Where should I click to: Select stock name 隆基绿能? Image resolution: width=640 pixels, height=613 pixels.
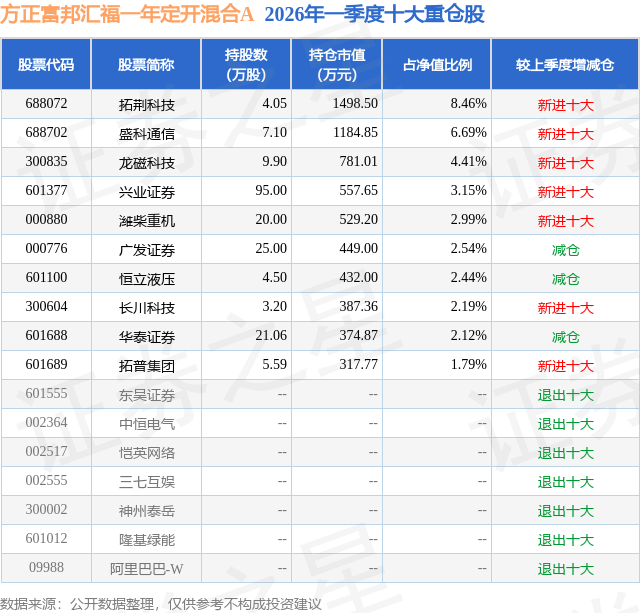[x=147, y=540]
